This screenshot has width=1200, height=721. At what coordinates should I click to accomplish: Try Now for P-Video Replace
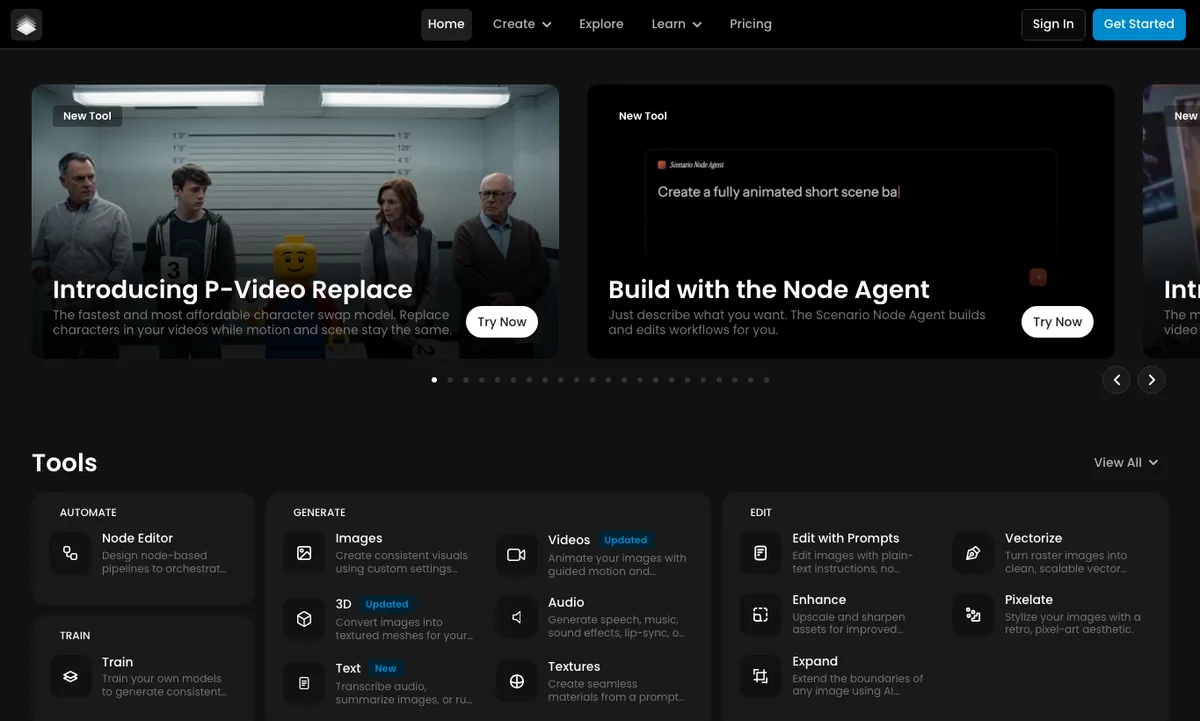point(502,322)
